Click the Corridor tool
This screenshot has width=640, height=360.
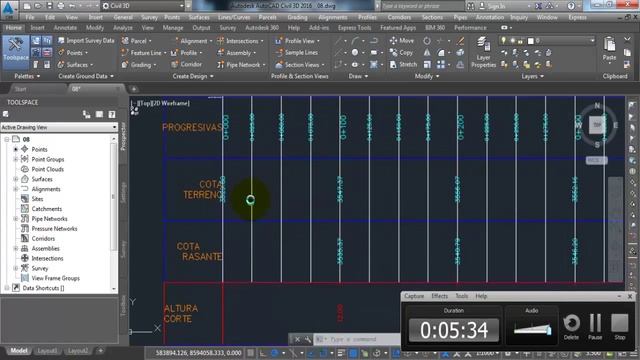(x=186, y=64)
